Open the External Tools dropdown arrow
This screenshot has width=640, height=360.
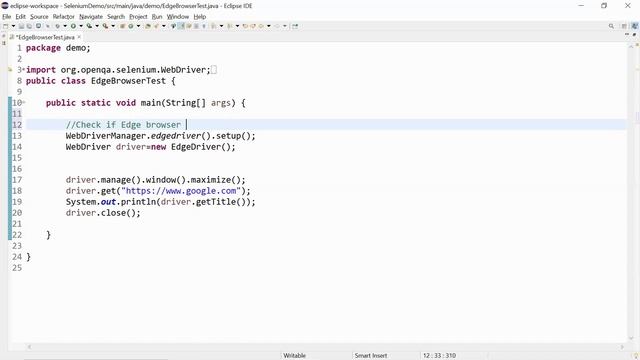pyautogui.click(x=113, y=26)
